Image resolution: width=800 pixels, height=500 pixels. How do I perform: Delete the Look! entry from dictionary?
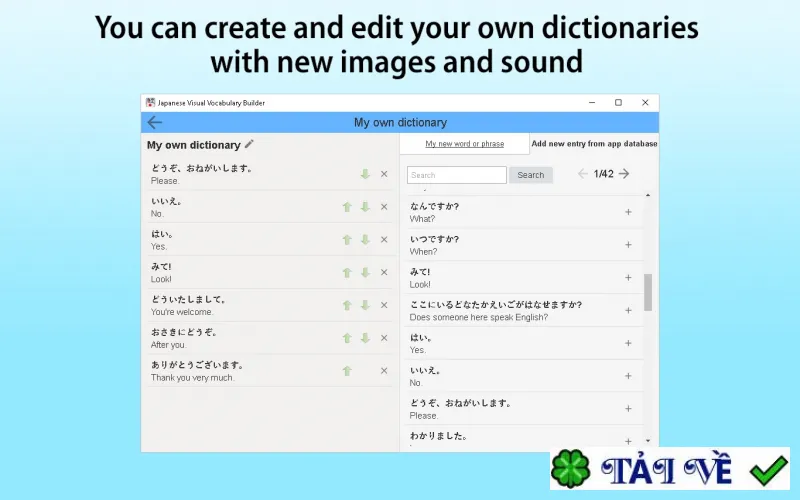point(384,272)
